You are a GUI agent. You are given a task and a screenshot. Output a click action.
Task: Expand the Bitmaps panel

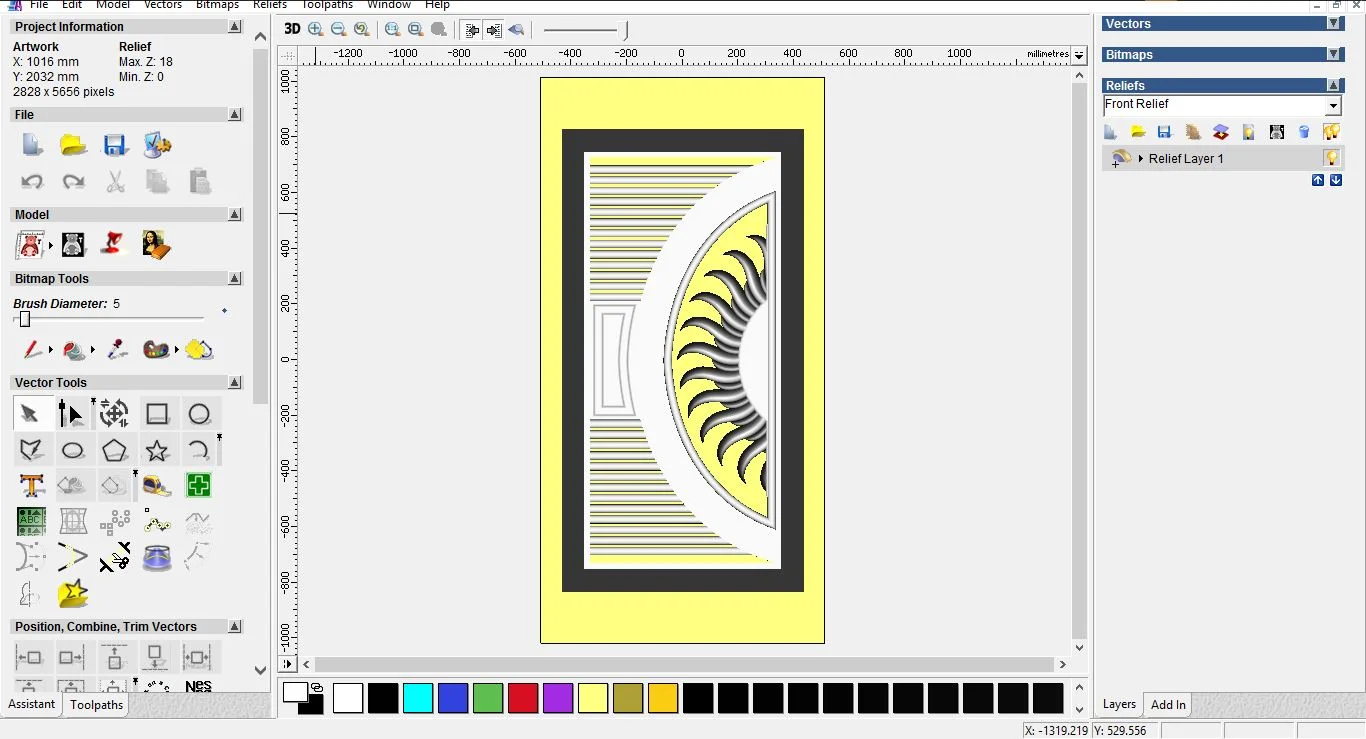(1334, 55)
